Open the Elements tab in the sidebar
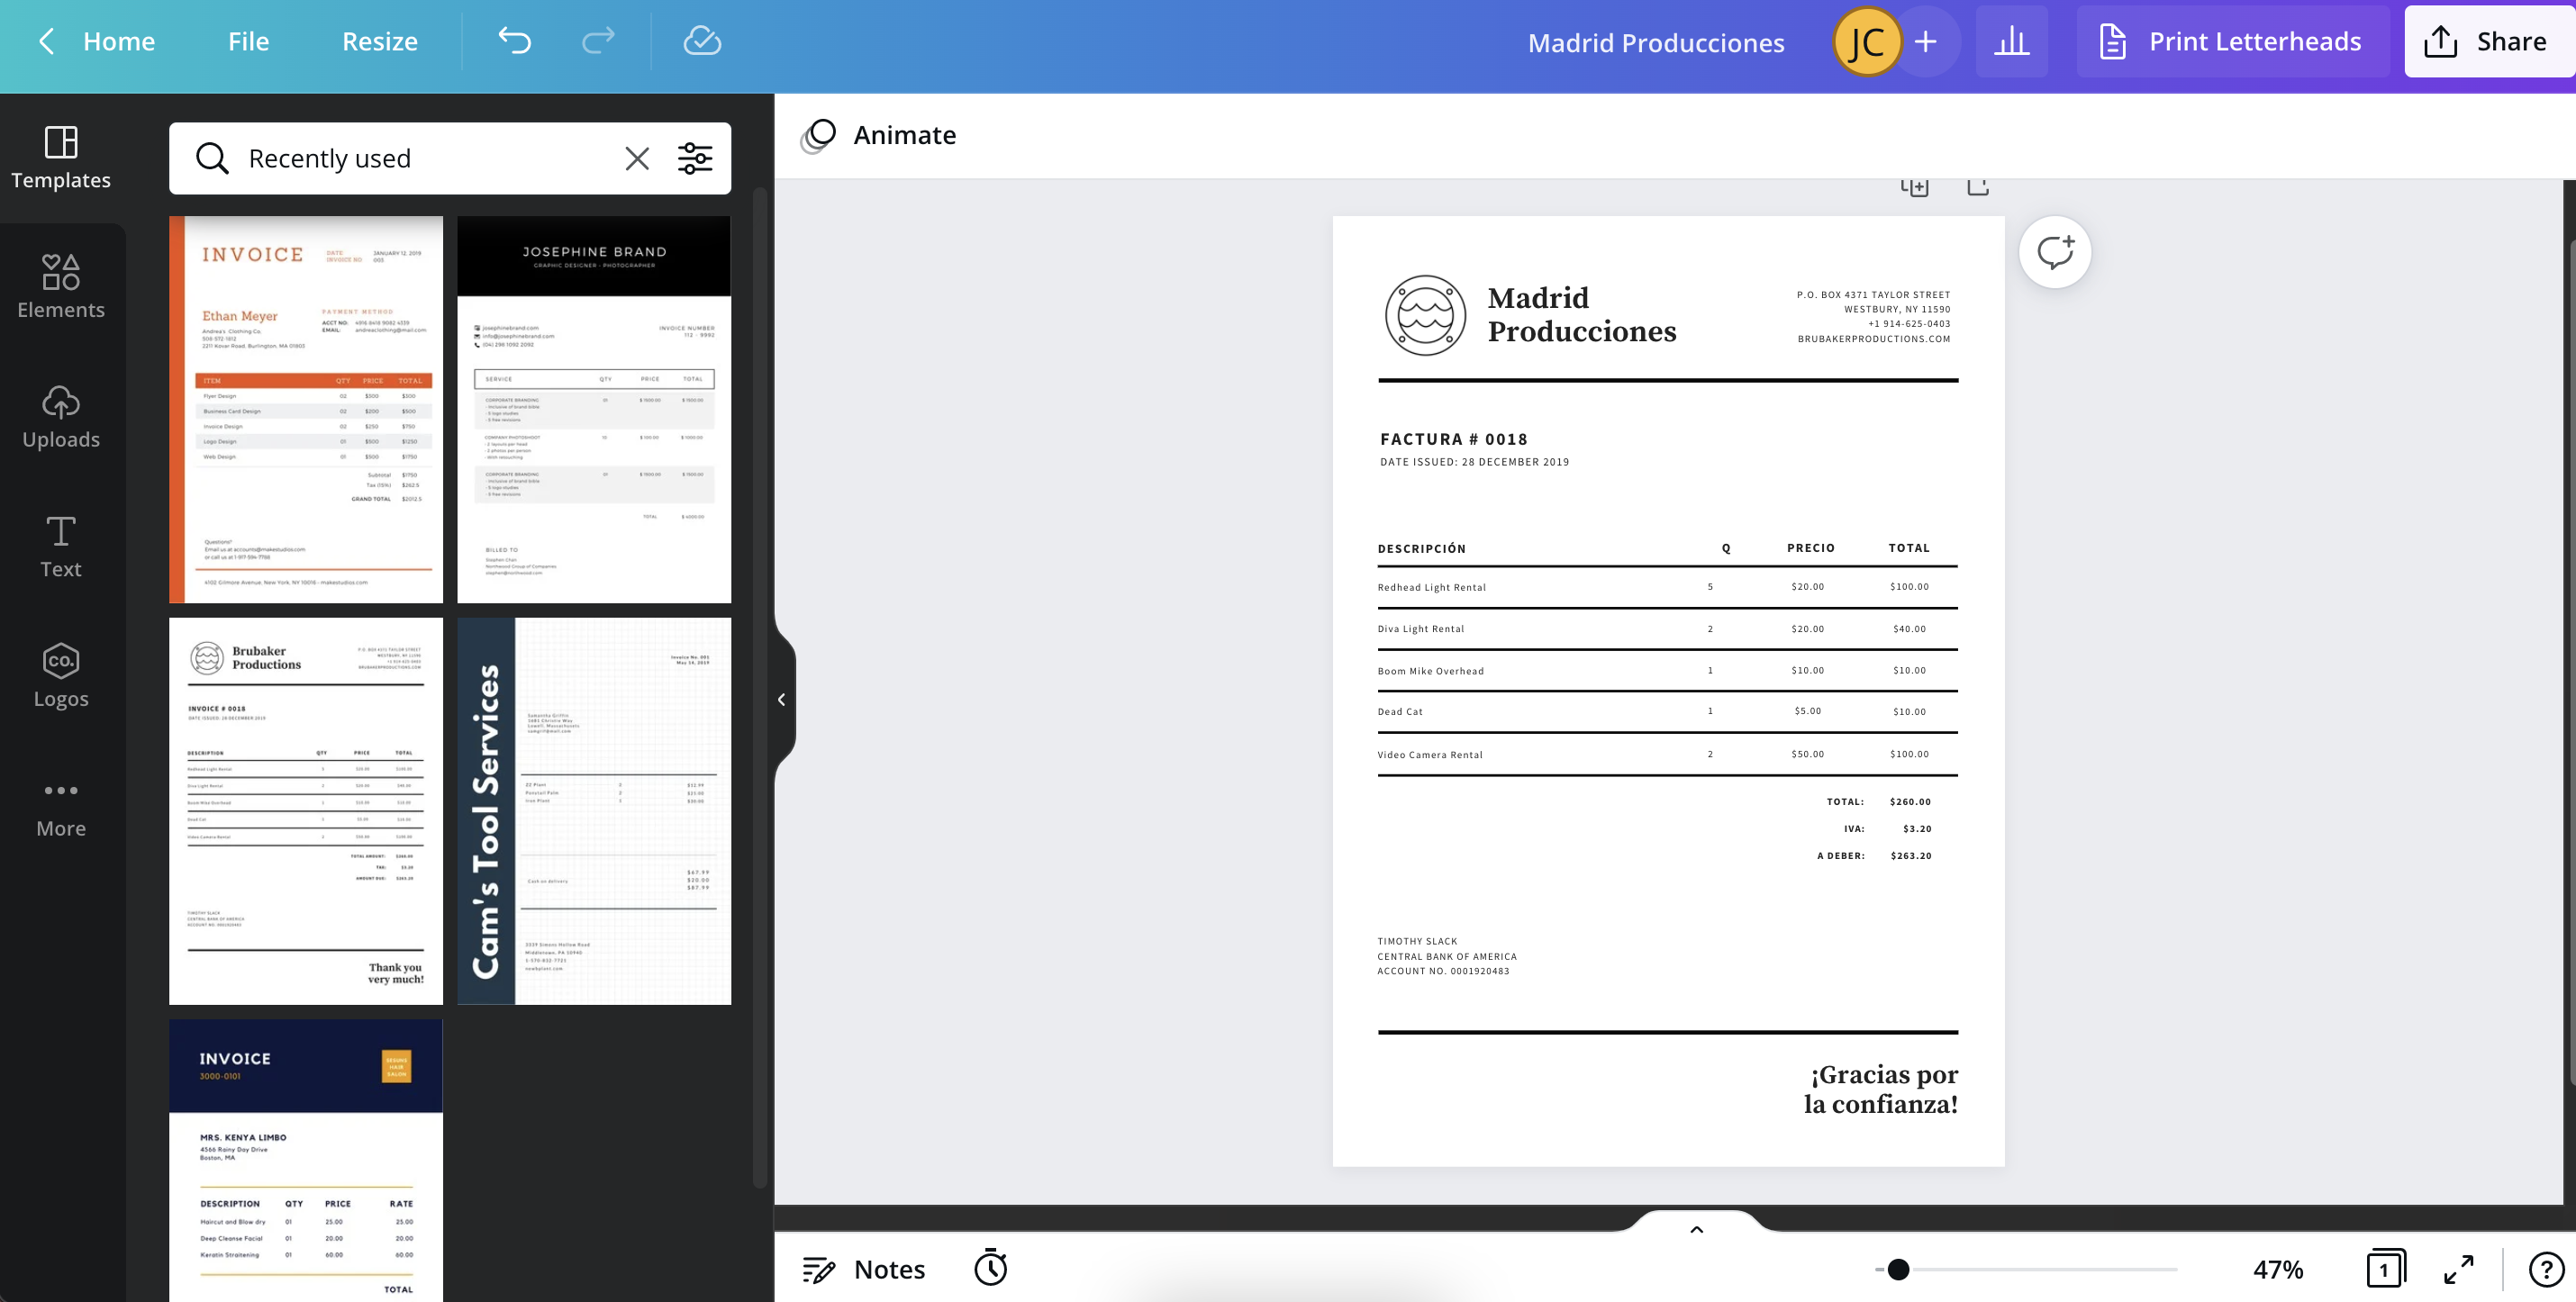This screenshot has height=1302, width=2576. tap(61, 287)
